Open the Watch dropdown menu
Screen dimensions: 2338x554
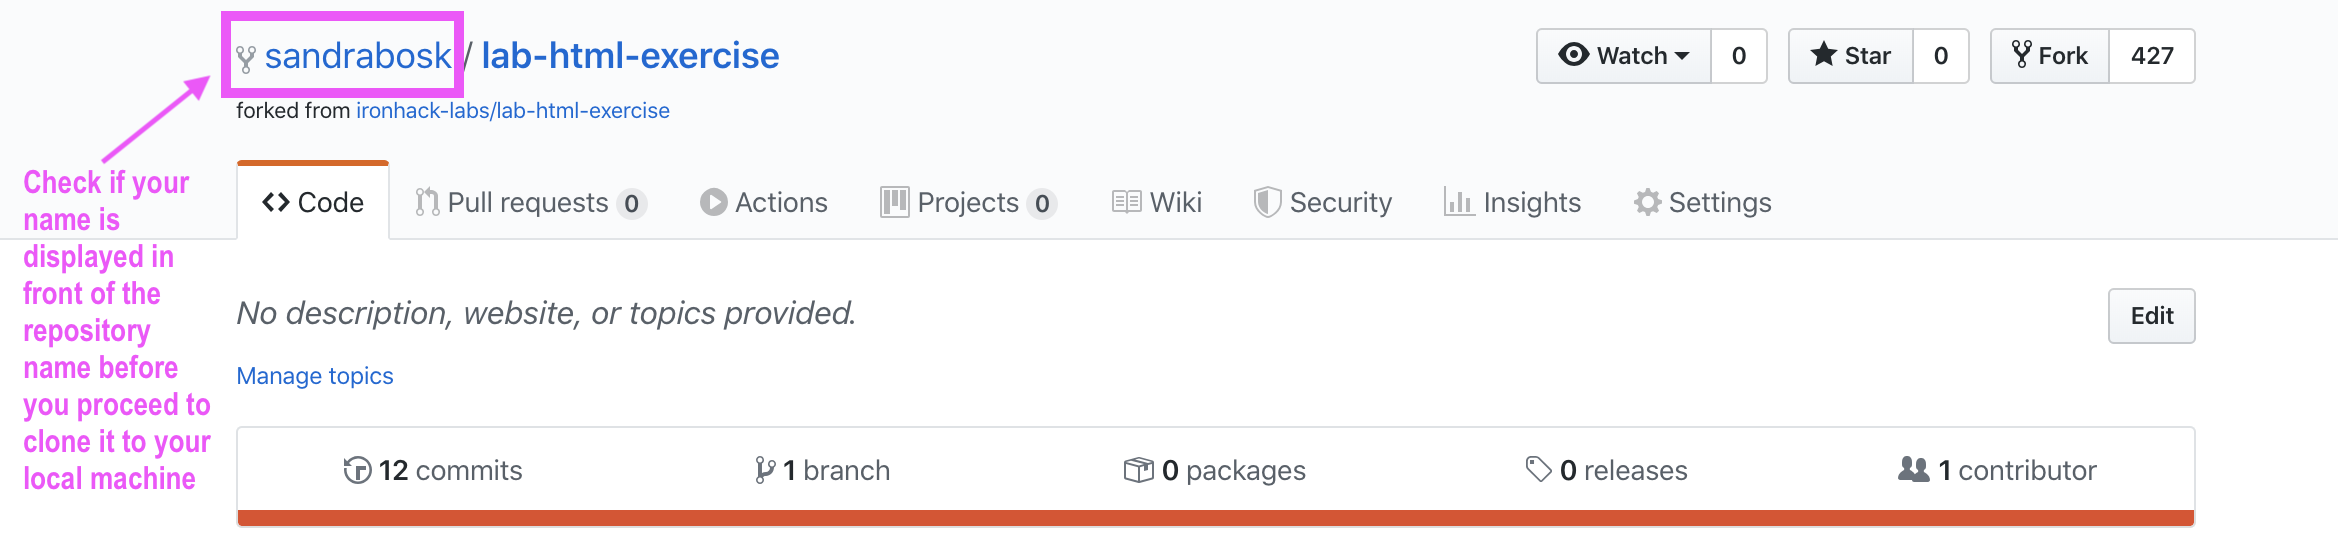(1624, 56)
